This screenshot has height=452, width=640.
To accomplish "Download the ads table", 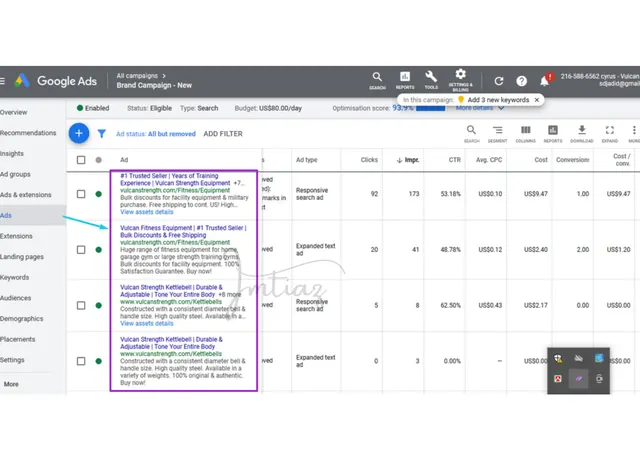I will coord(582,134).
